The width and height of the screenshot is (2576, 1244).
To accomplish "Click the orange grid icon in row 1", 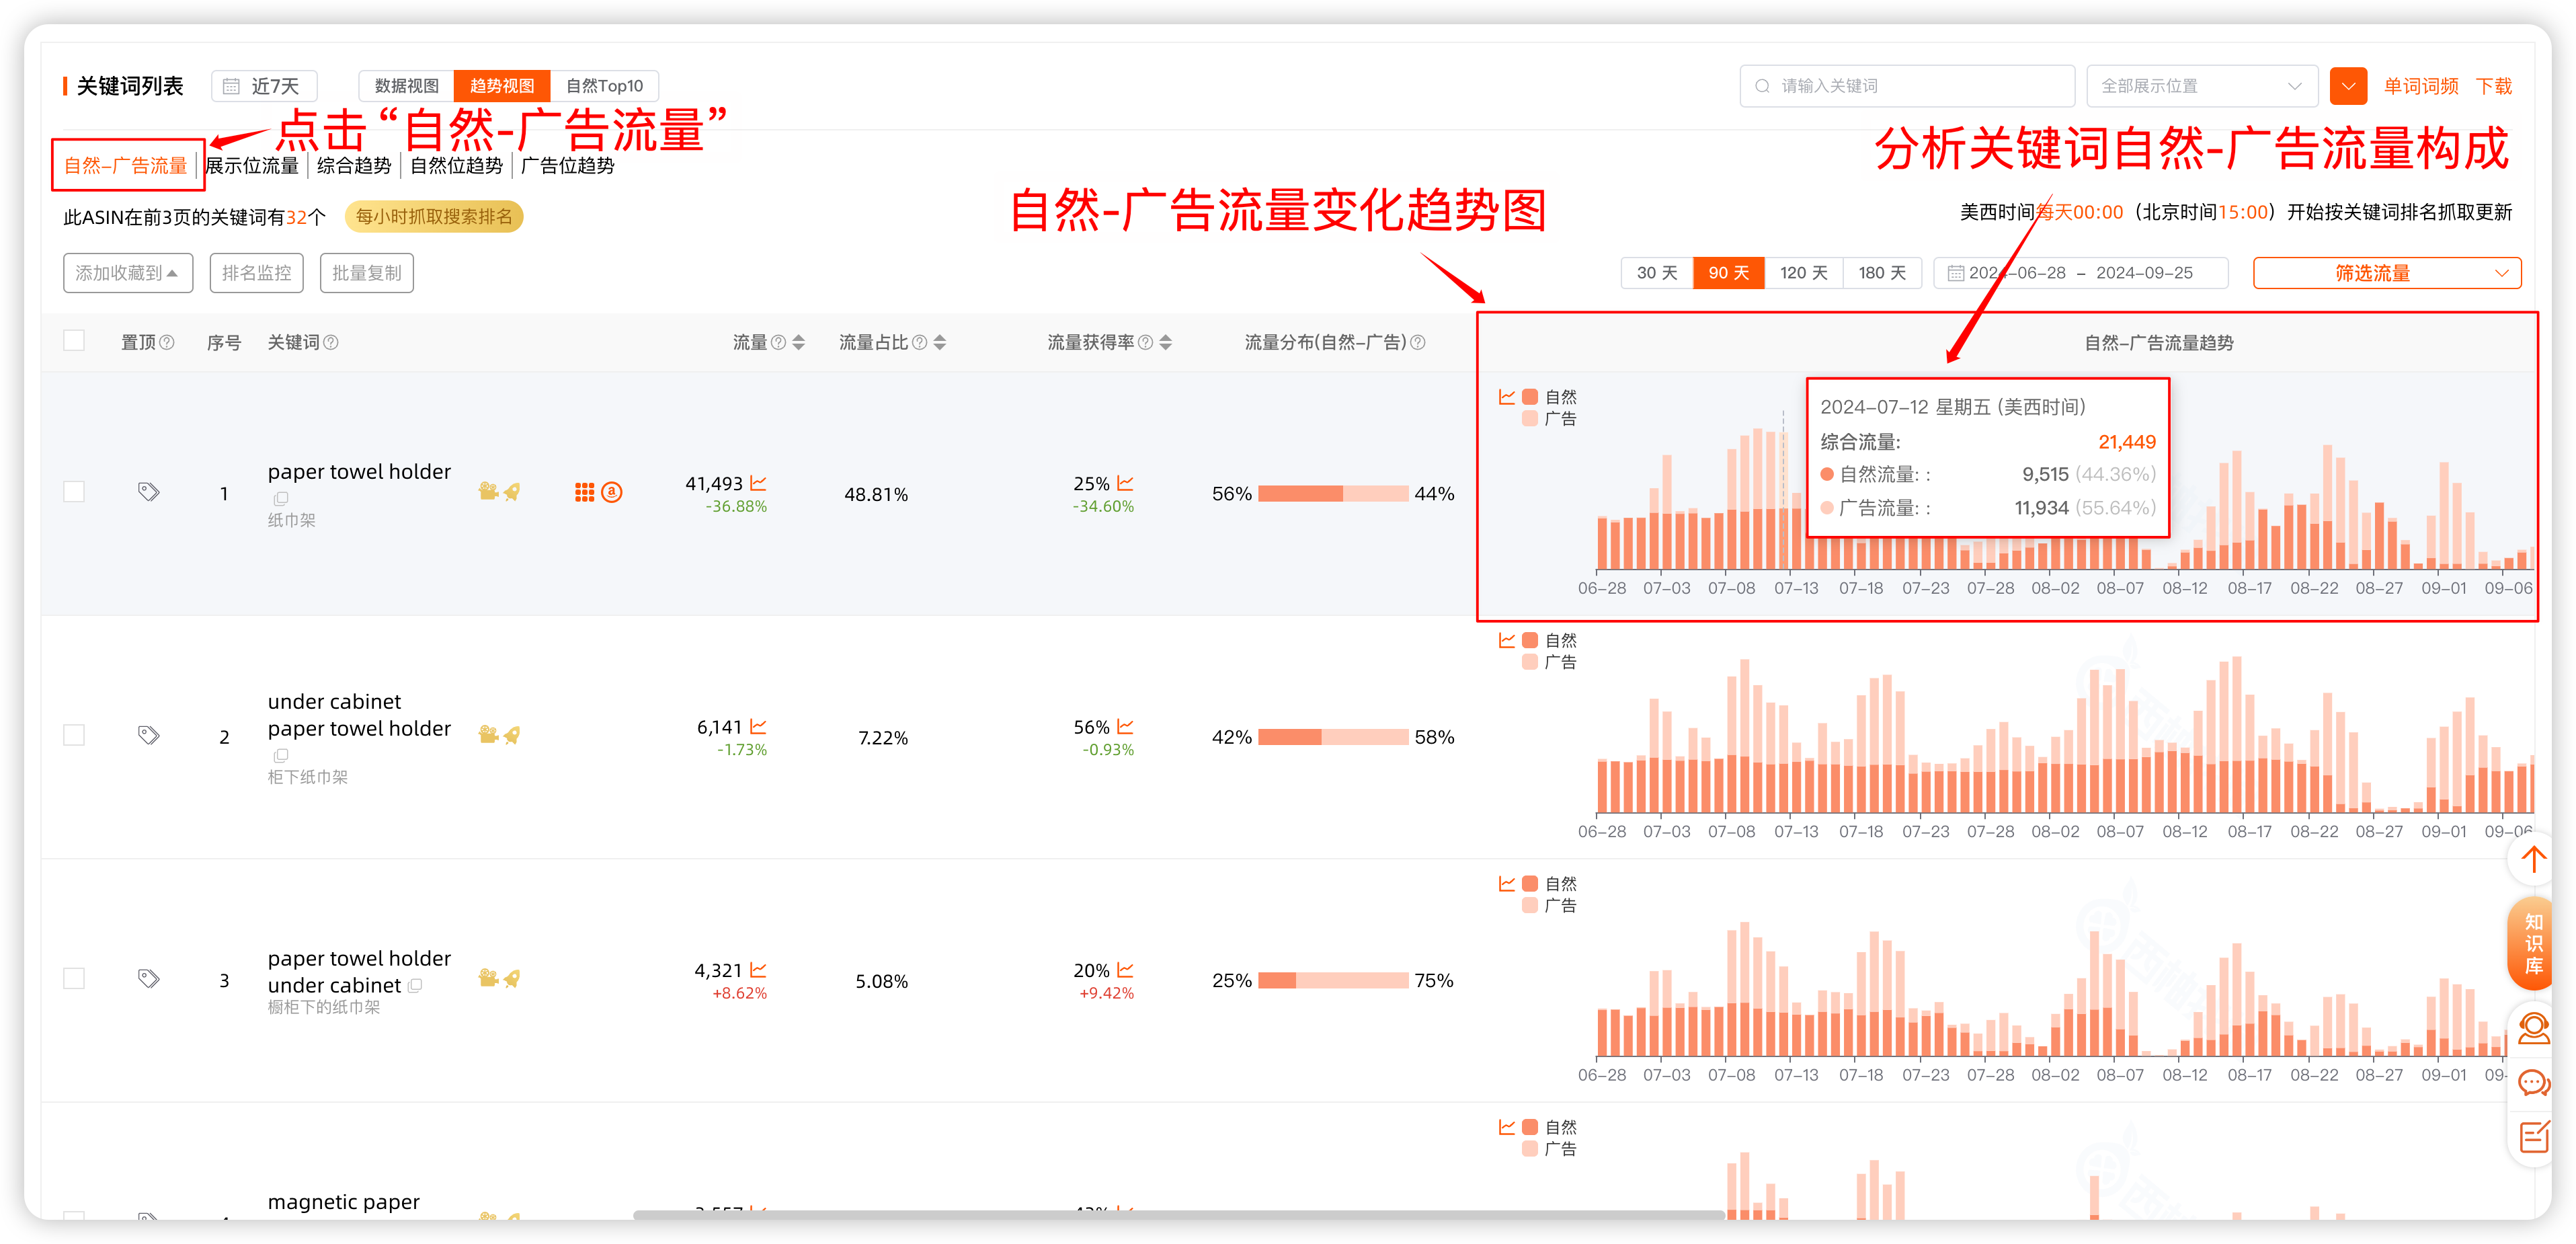I will 585,492.
